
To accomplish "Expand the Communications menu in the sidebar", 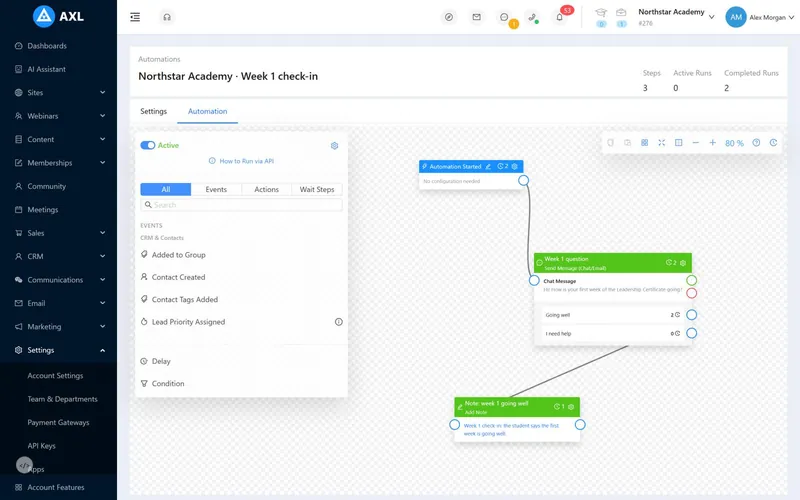I will [60, 280].
